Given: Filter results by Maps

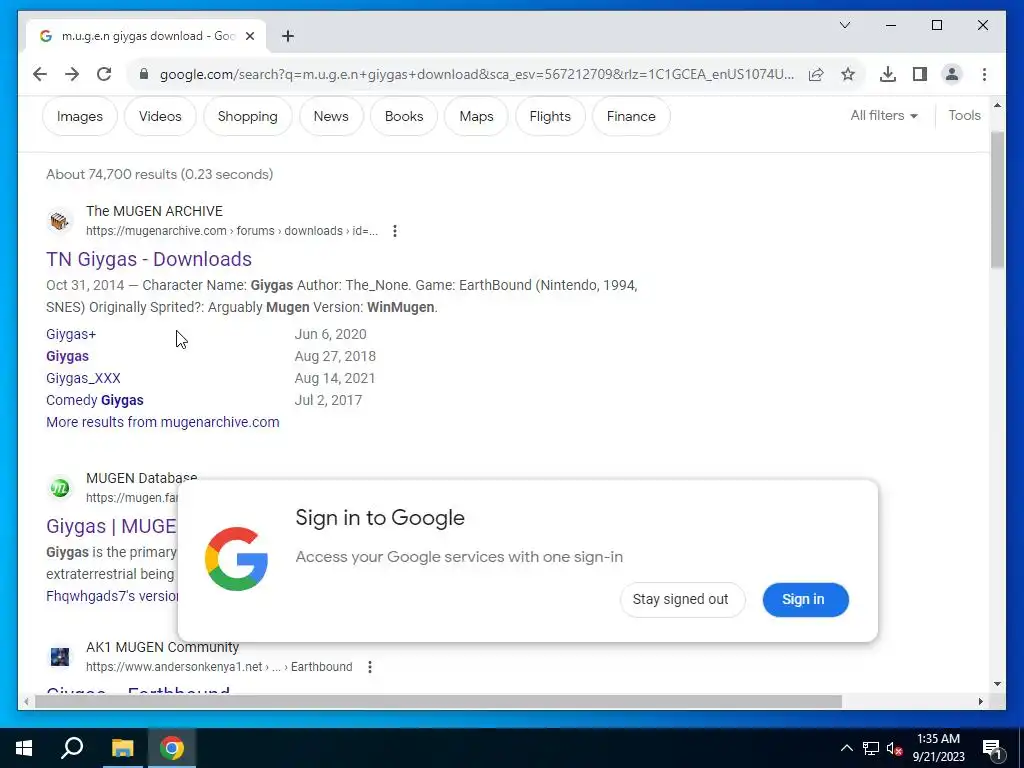Looking at the screenshot, I should click(476, 116).
